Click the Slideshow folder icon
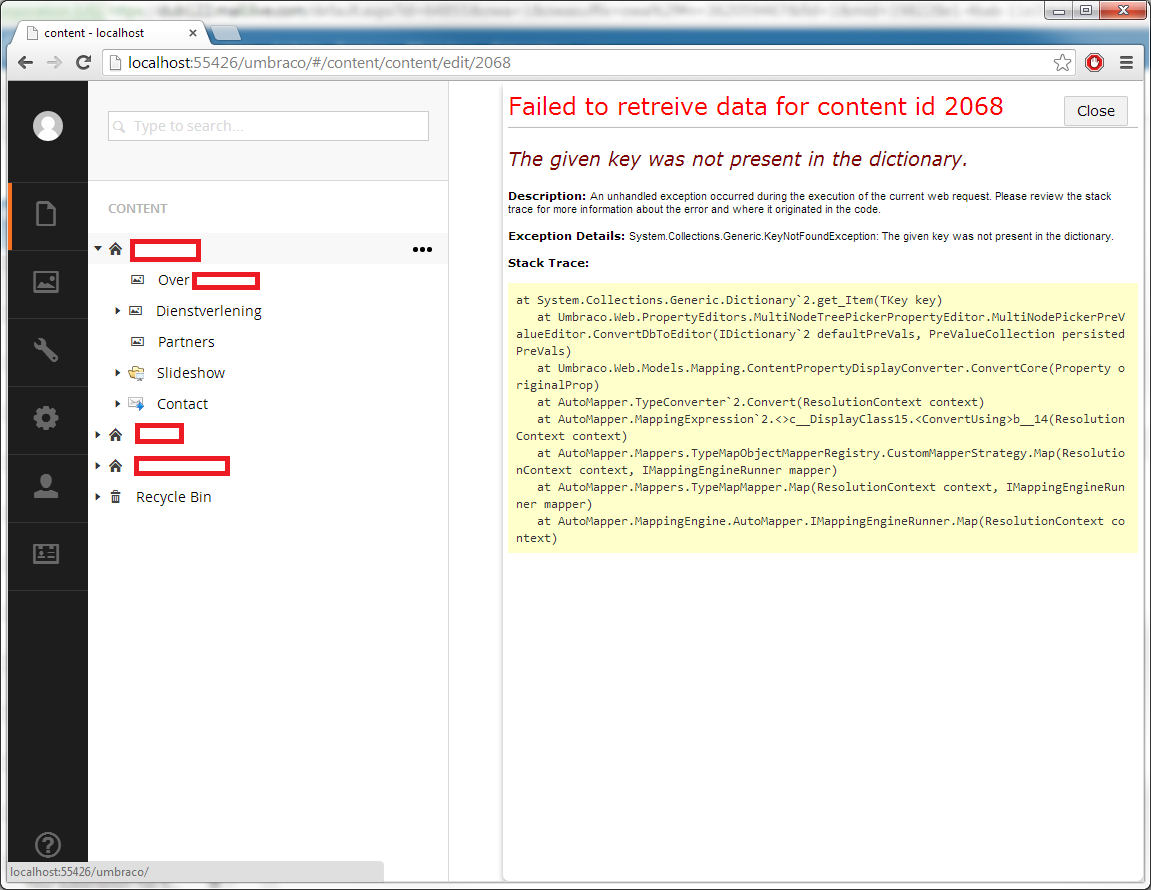This screenshot has width=1151, height=890. pos(136,373)
